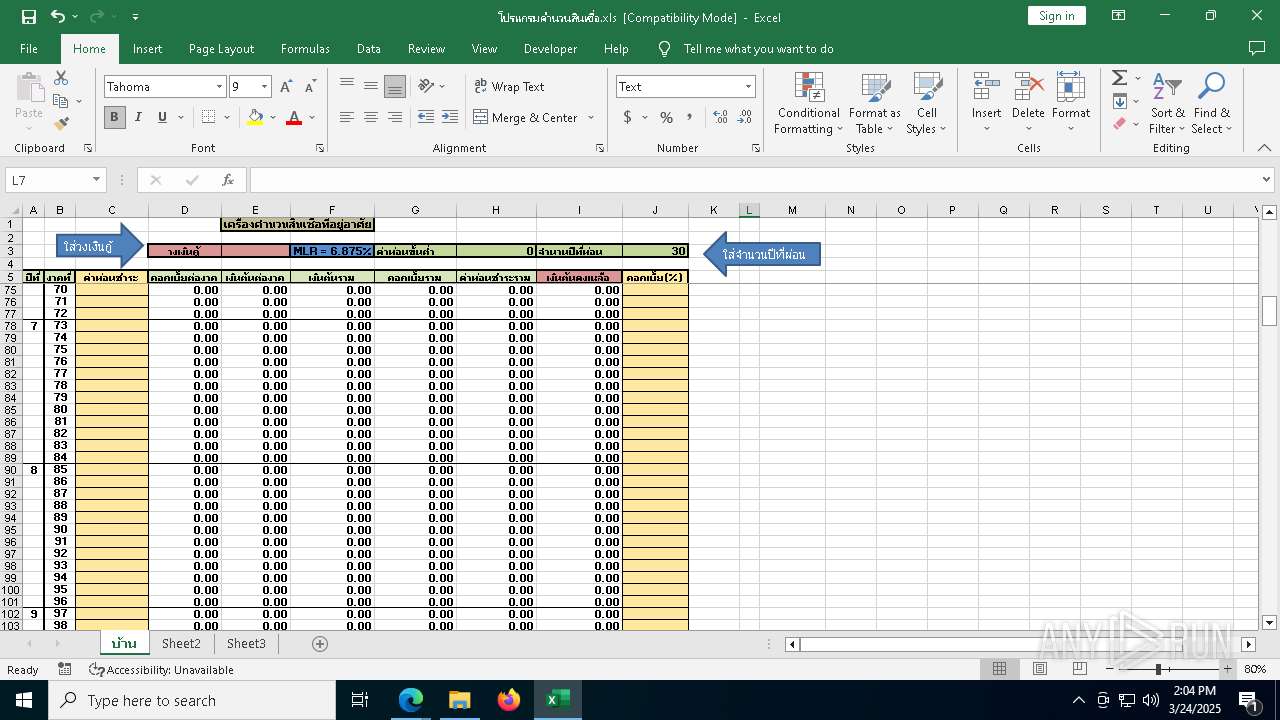Set Bottom Align for cell content
This screenshot has height=720, width=1280.
[395, 86]
